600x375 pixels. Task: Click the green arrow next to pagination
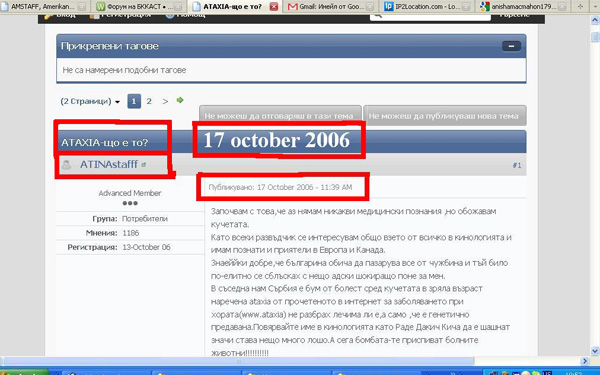coord(180,100)
